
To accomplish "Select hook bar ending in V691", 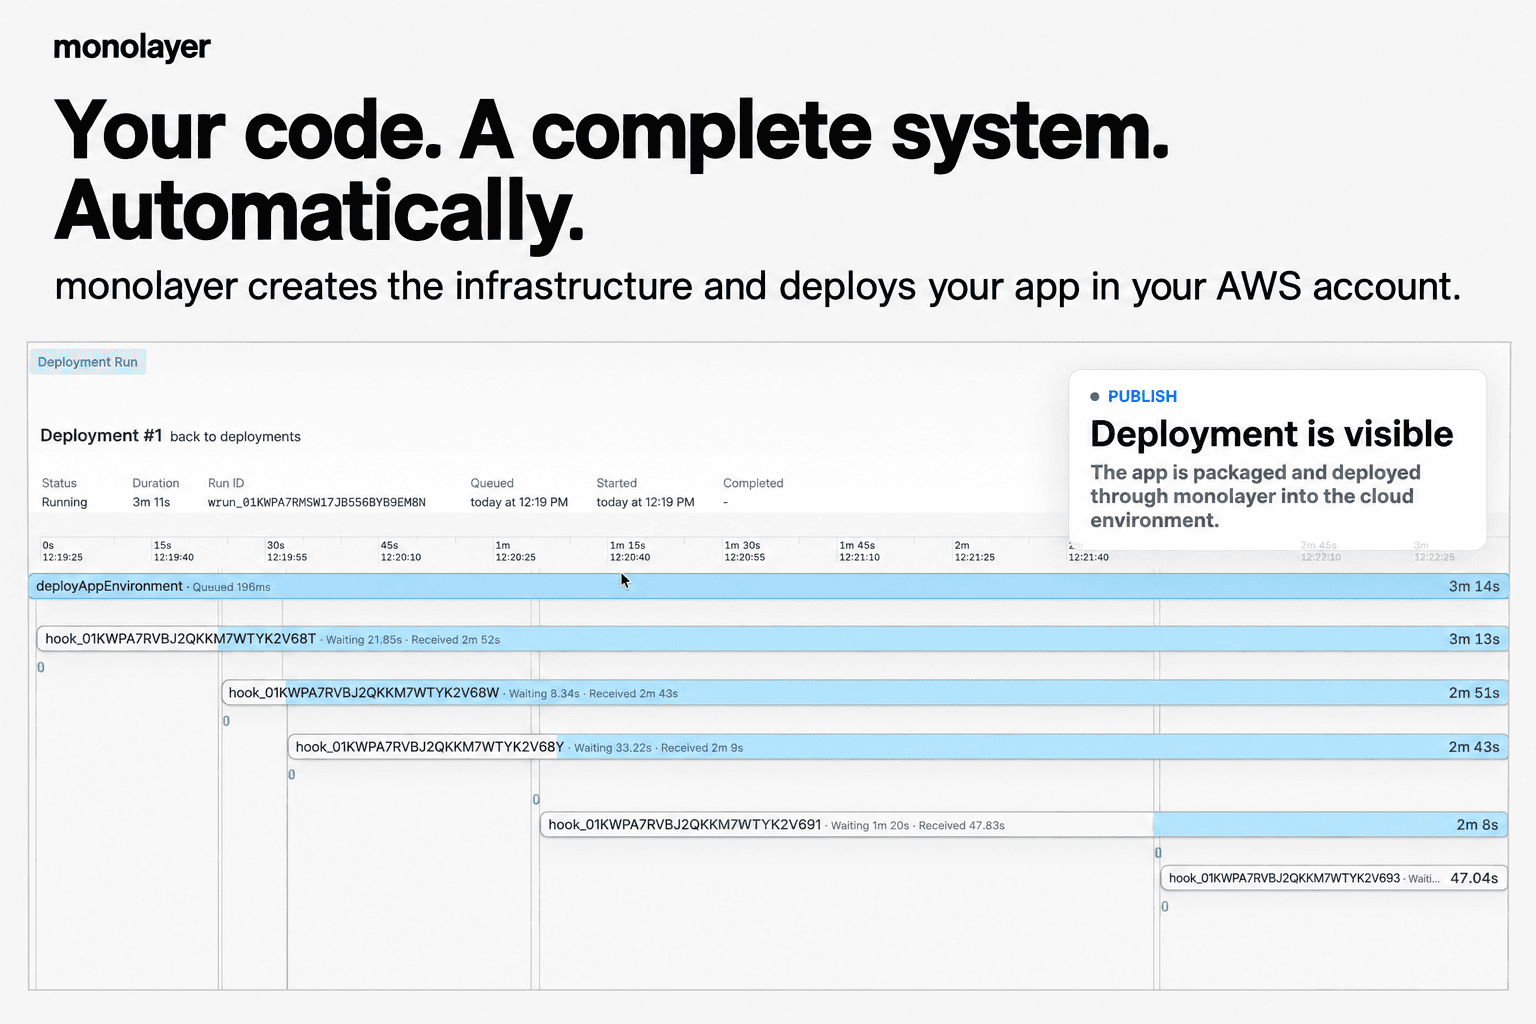I will click(x=1024, y=825).
